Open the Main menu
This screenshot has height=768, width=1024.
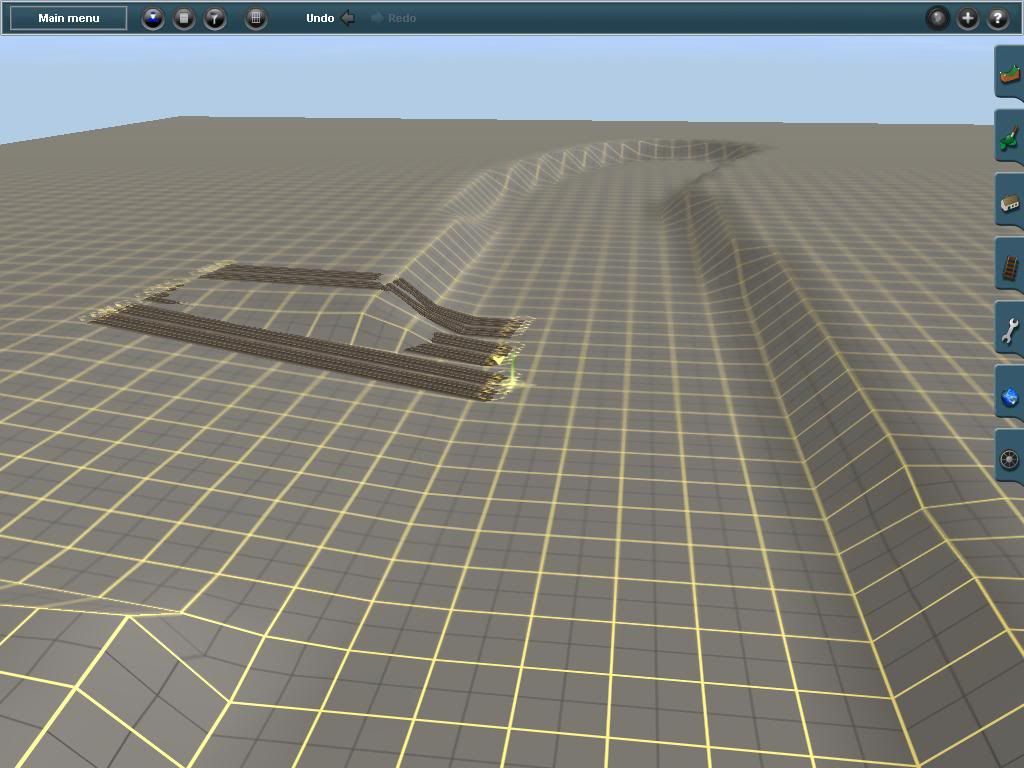[x=69, y=18]
